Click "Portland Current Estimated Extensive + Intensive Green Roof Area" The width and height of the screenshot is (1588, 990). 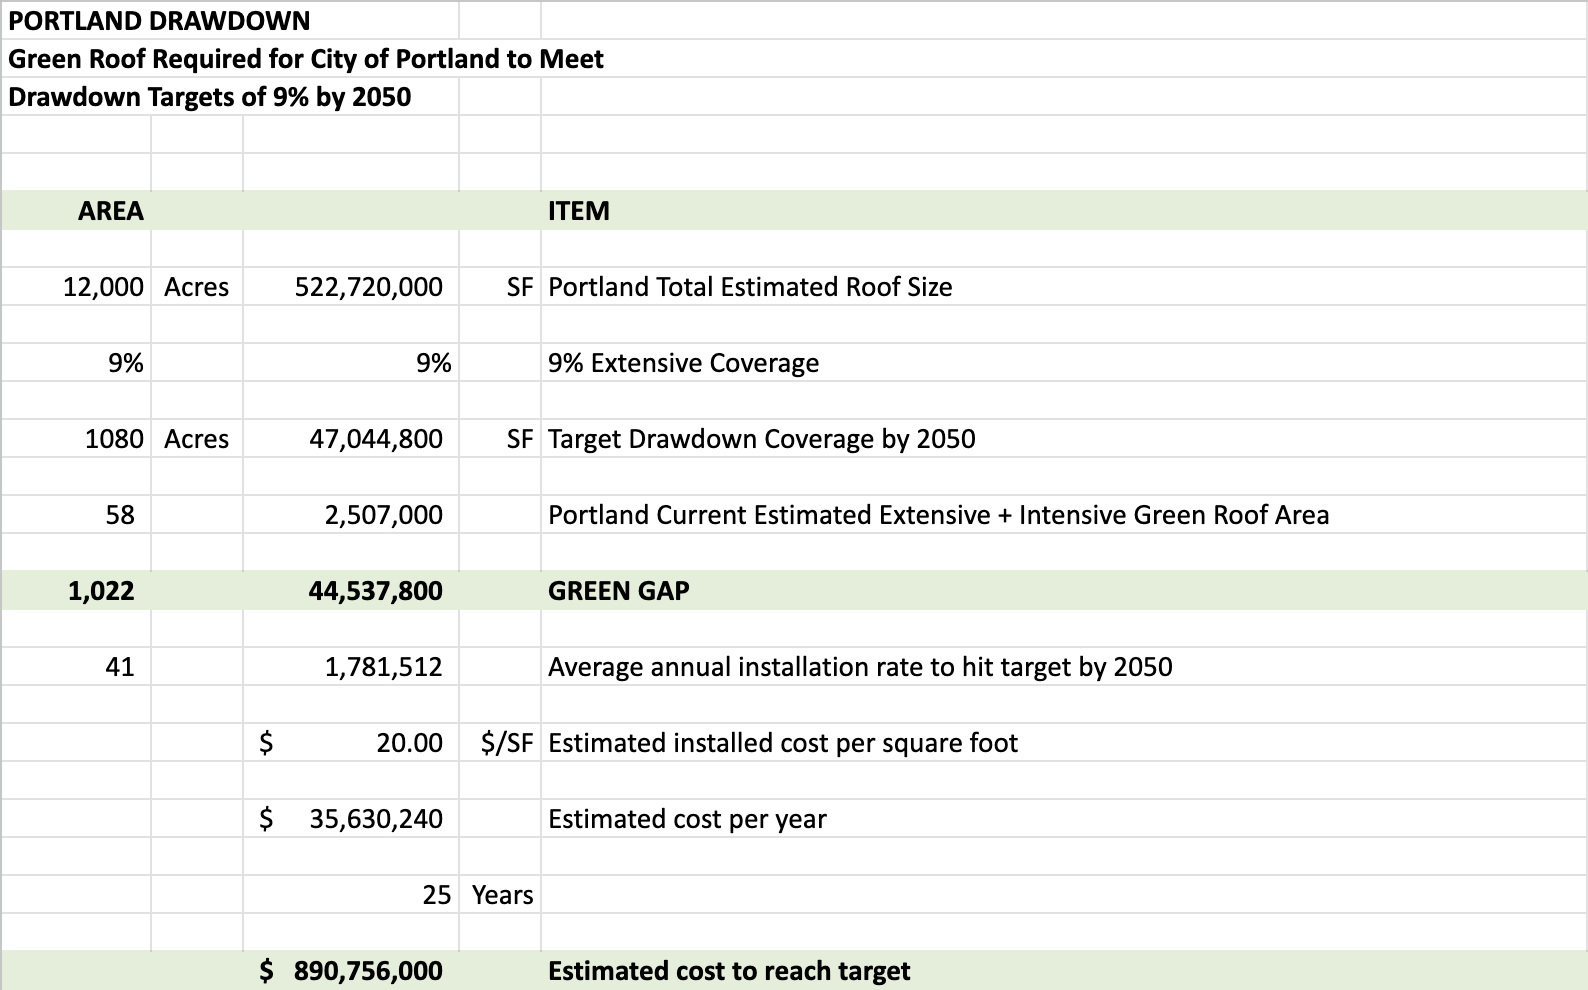tap(939, 515)
